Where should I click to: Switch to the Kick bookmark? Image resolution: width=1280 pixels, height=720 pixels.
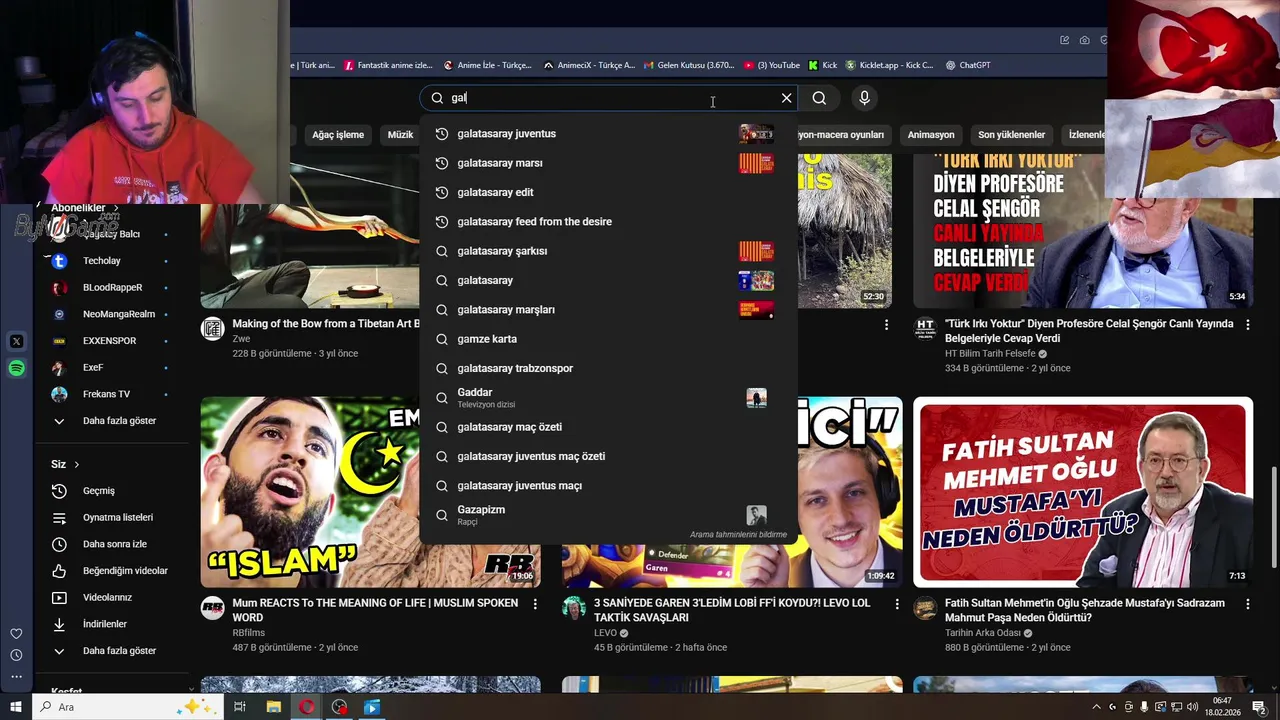(822, 65)
